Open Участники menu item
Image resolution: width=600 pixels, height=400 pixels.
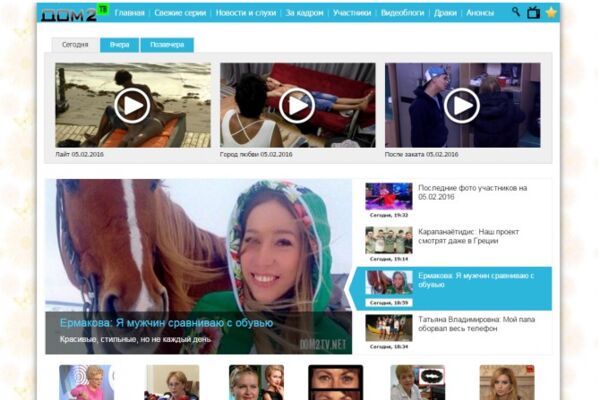click(352, 13)
